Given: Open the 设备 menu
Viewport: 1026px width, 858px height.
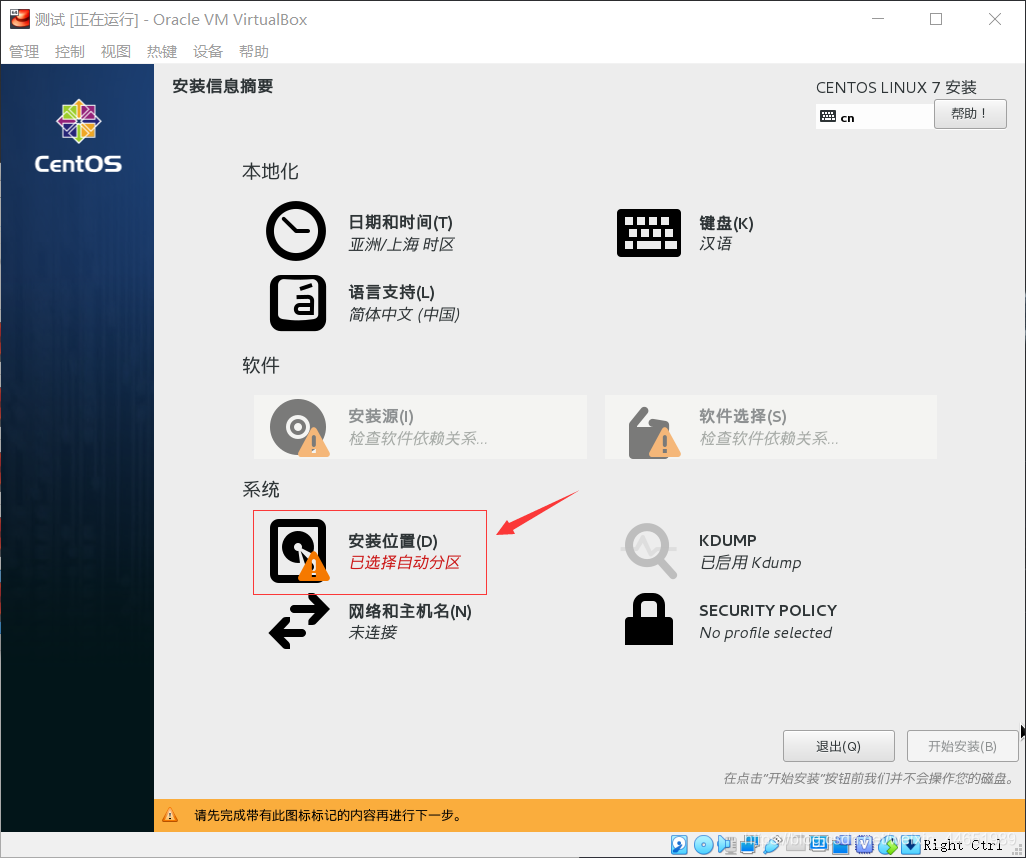Looking at the screenshot, I should pos(208,51).
